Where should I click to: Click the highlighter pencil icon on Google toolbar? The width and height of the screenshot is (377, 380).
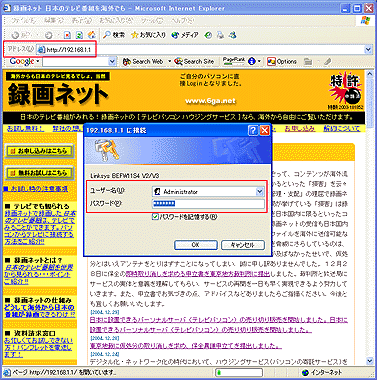[328, 61]
